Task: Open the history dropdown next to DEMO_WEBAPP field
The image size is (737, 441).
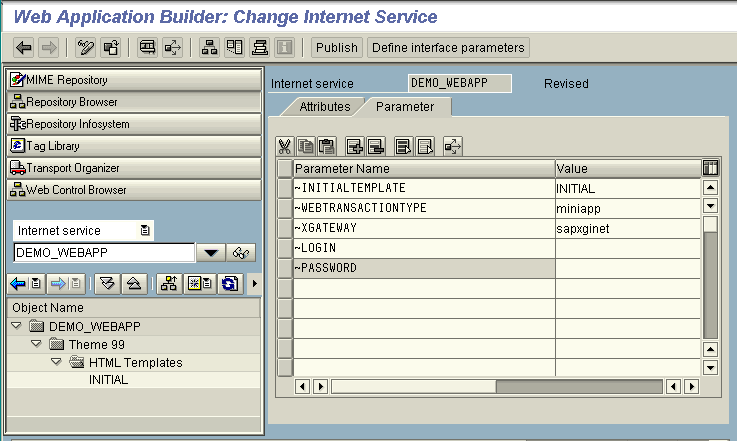Action: pyautogui.click(x=211, y=253)
